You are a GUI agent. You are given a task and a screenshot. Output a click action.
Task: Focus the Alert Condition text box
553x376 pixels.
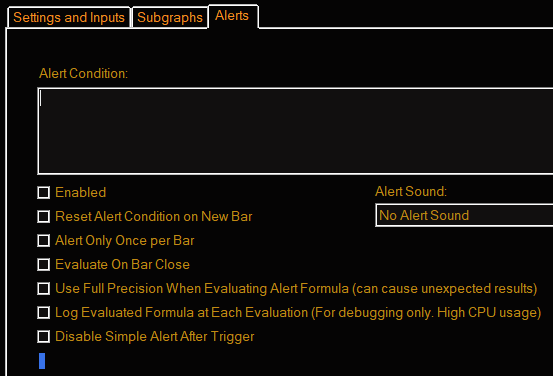click(x=295, y=131)
